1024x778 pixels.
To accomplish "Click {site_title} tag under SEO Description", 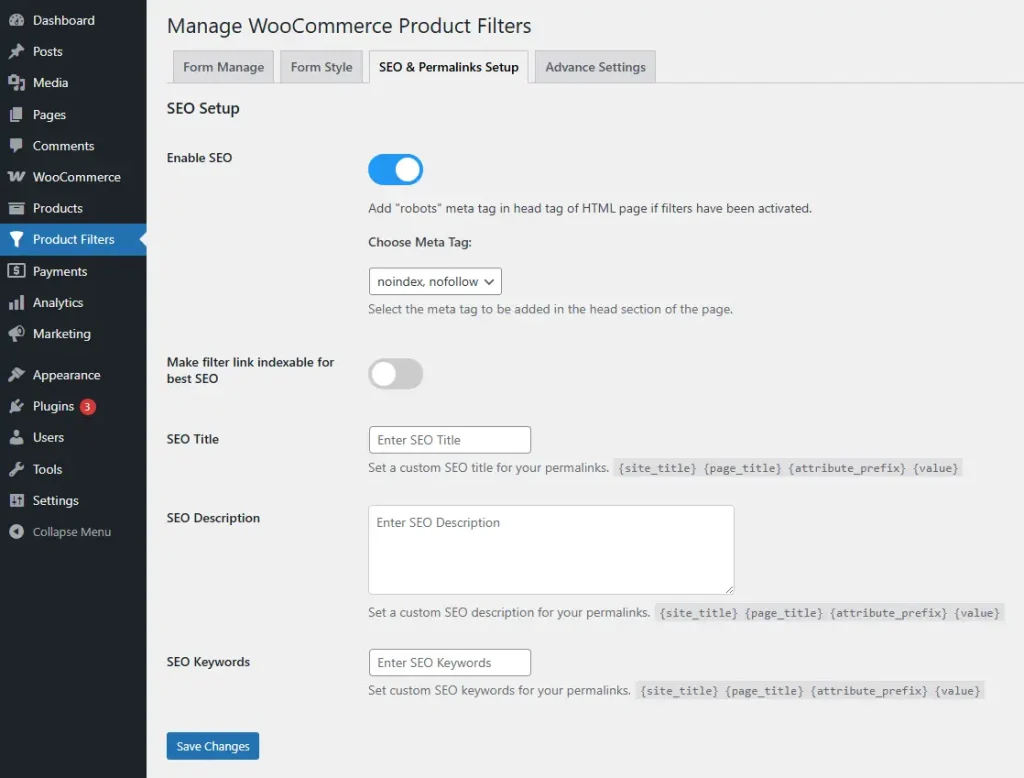I will 698,613.
